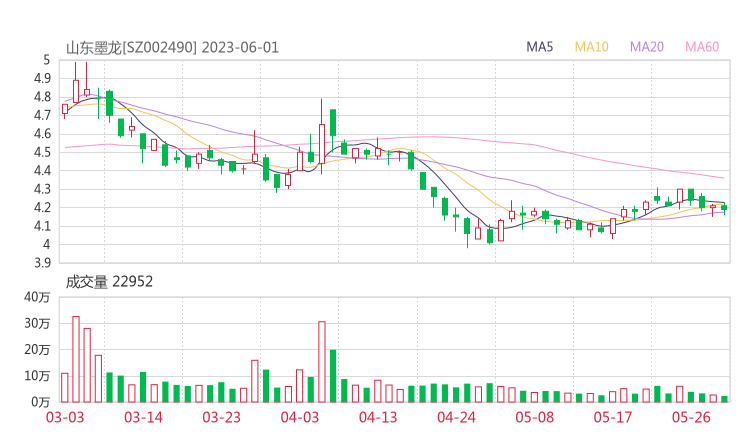Click the 05-08 date axis label
740x440 pixels.
[535, 418]
